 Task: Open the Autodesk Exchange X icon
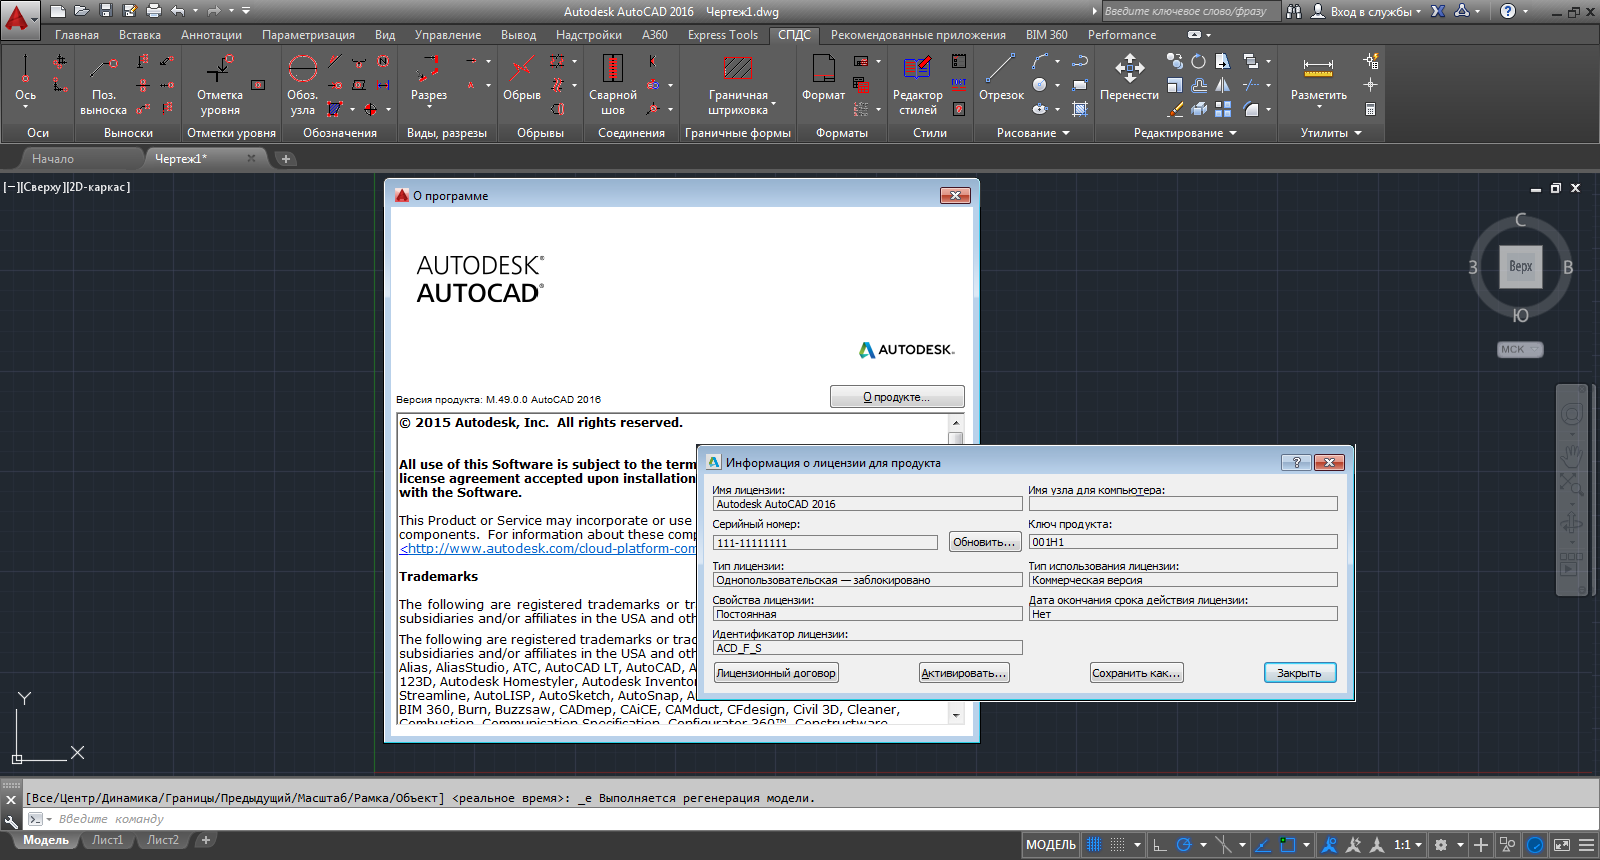[1438, 11]
